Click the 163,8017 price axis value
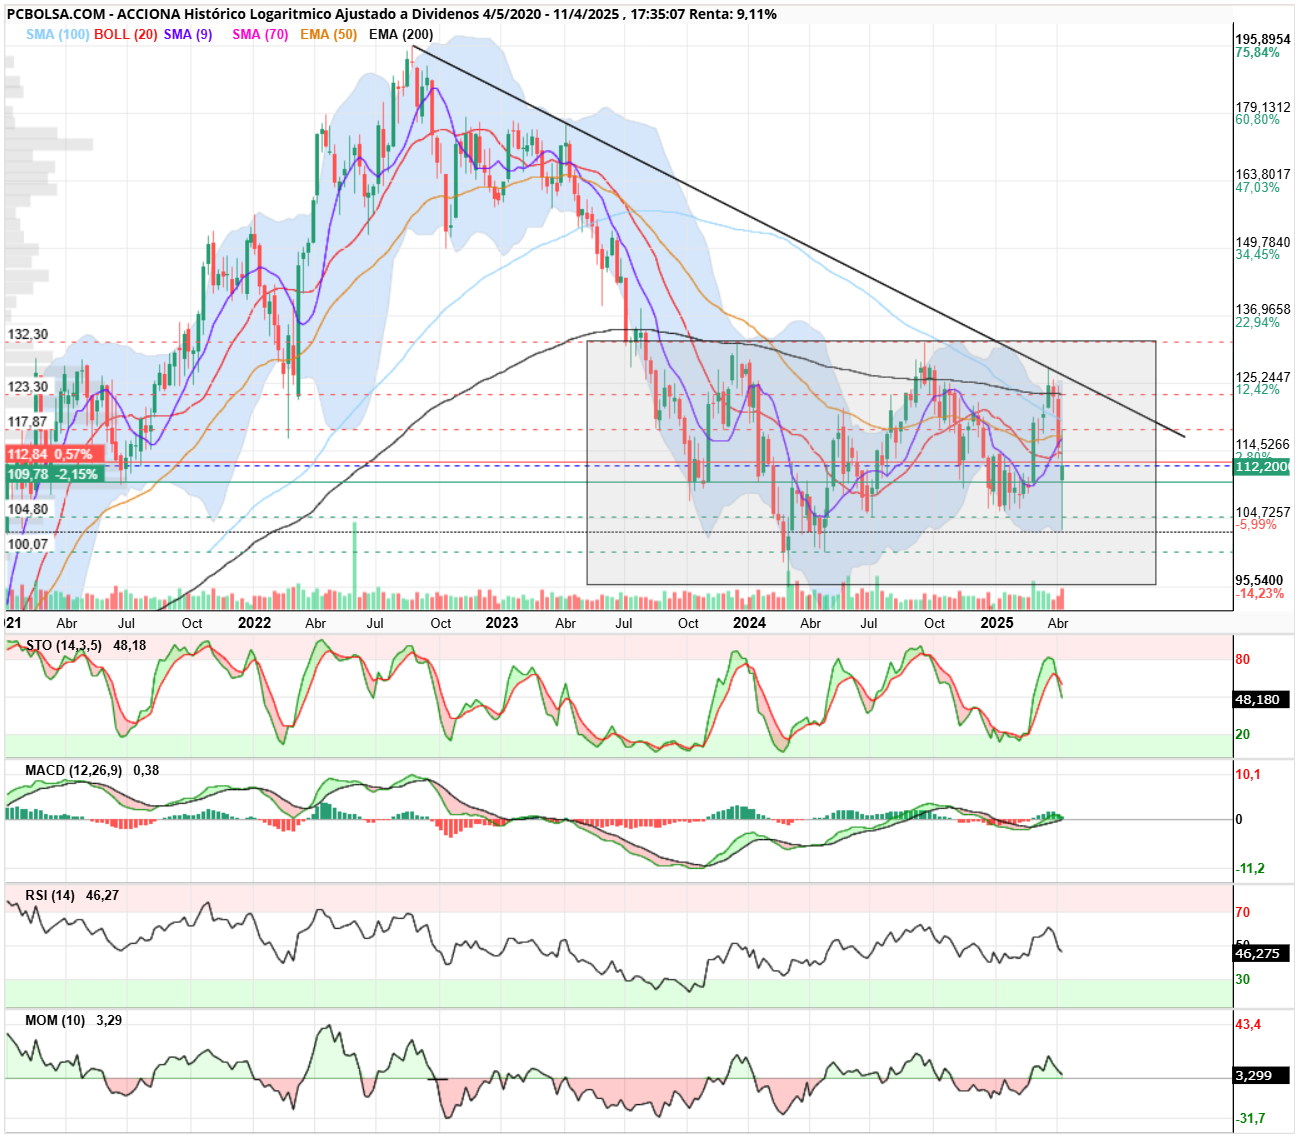This screenshot has width=1299, height=1138. click(1263, 174)
